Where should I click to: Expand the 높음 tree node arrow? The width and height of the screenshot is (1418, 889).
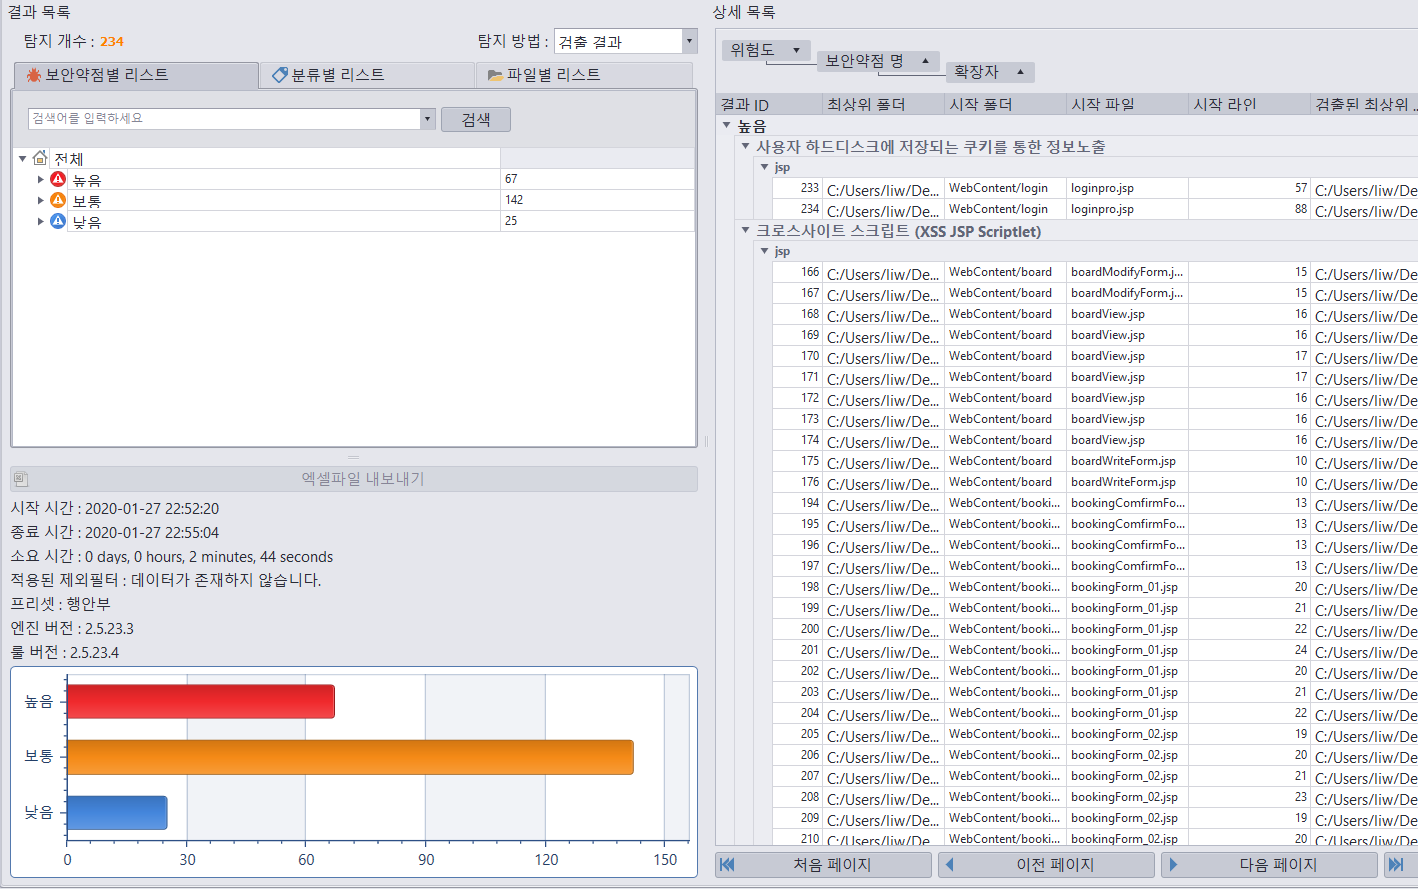[40, 180]
